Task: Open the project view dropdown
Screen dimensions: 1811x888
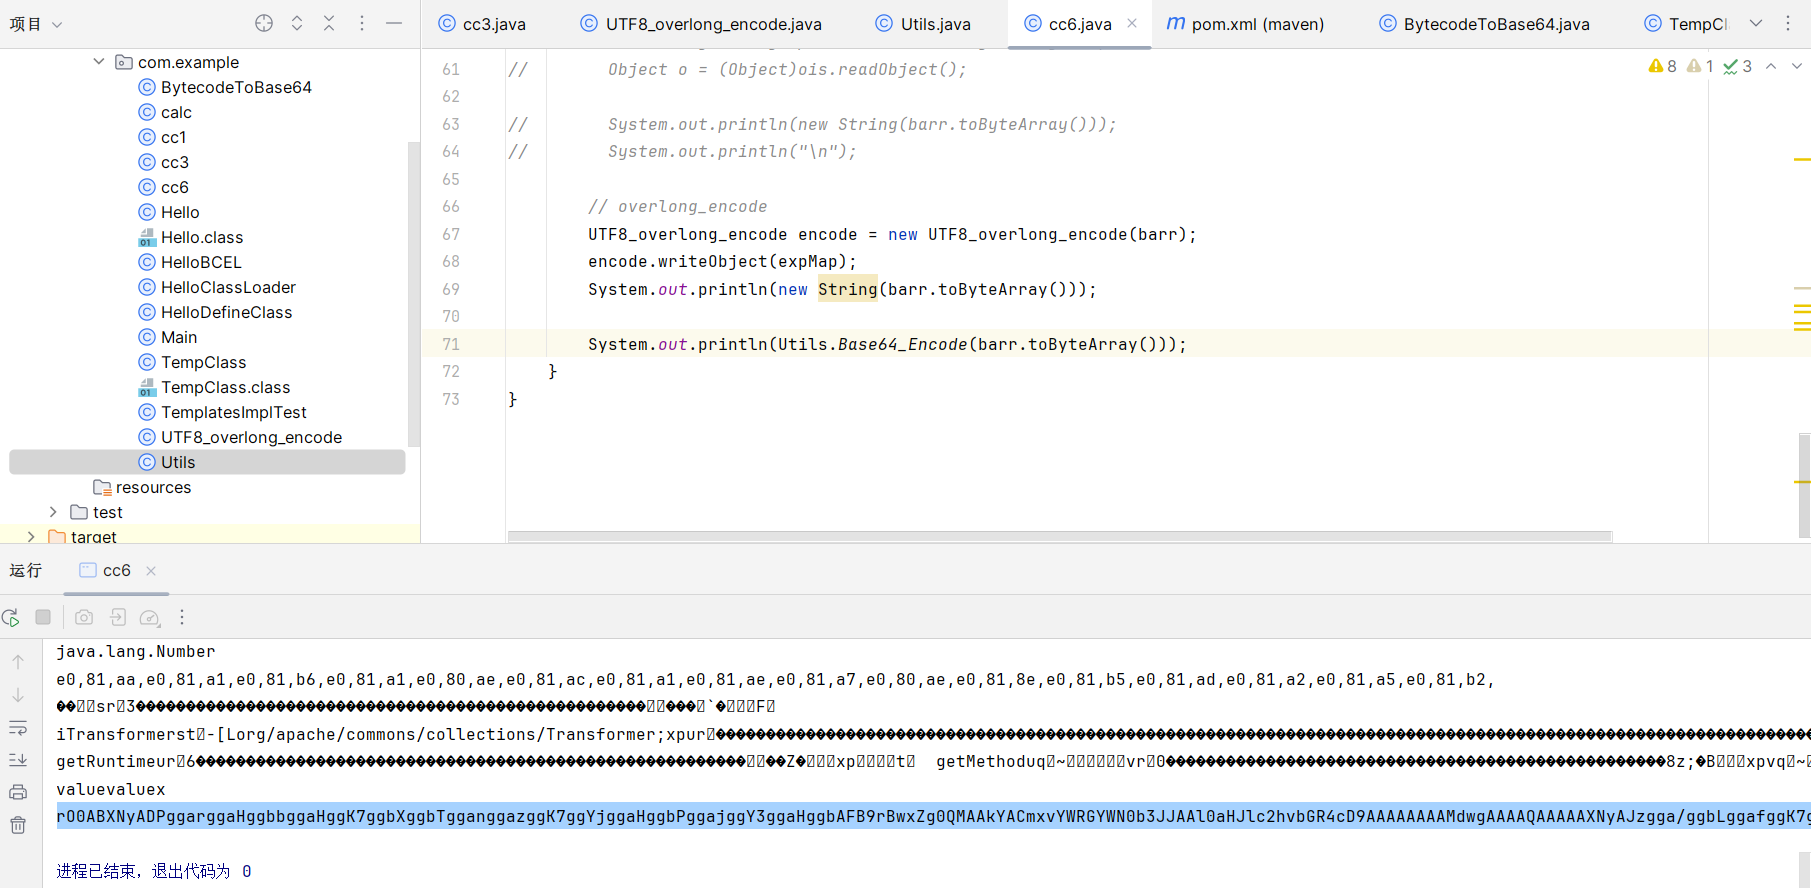Action: tap(36, 24)
